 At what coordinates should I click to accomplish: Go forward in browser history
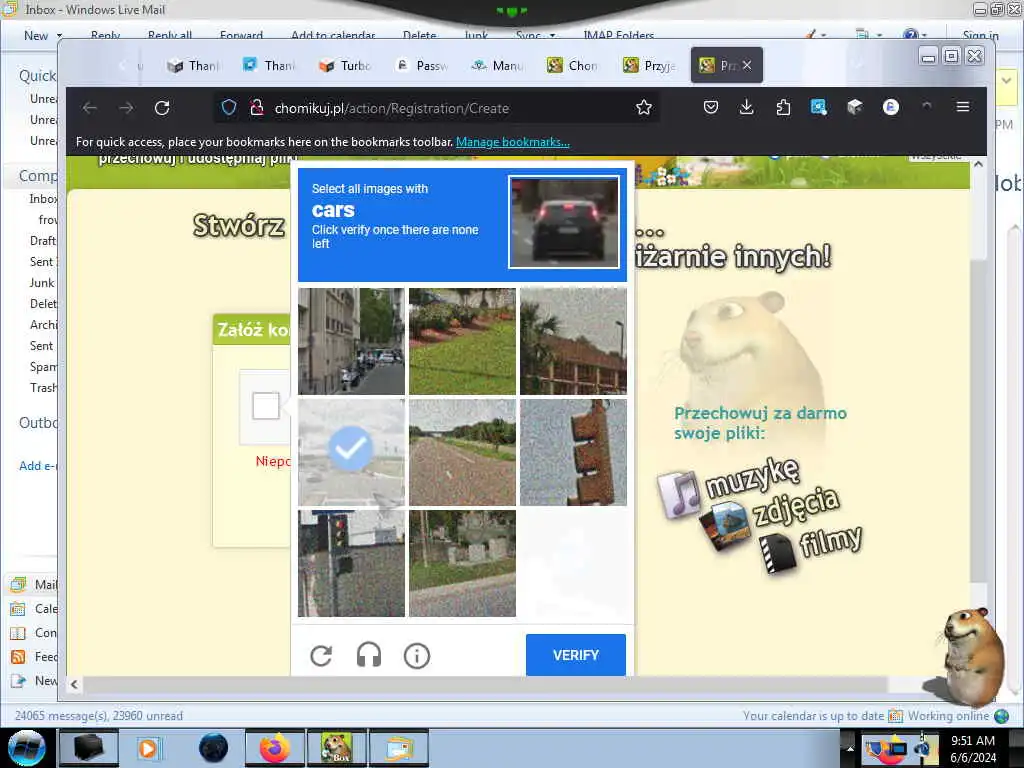point(126,108)
